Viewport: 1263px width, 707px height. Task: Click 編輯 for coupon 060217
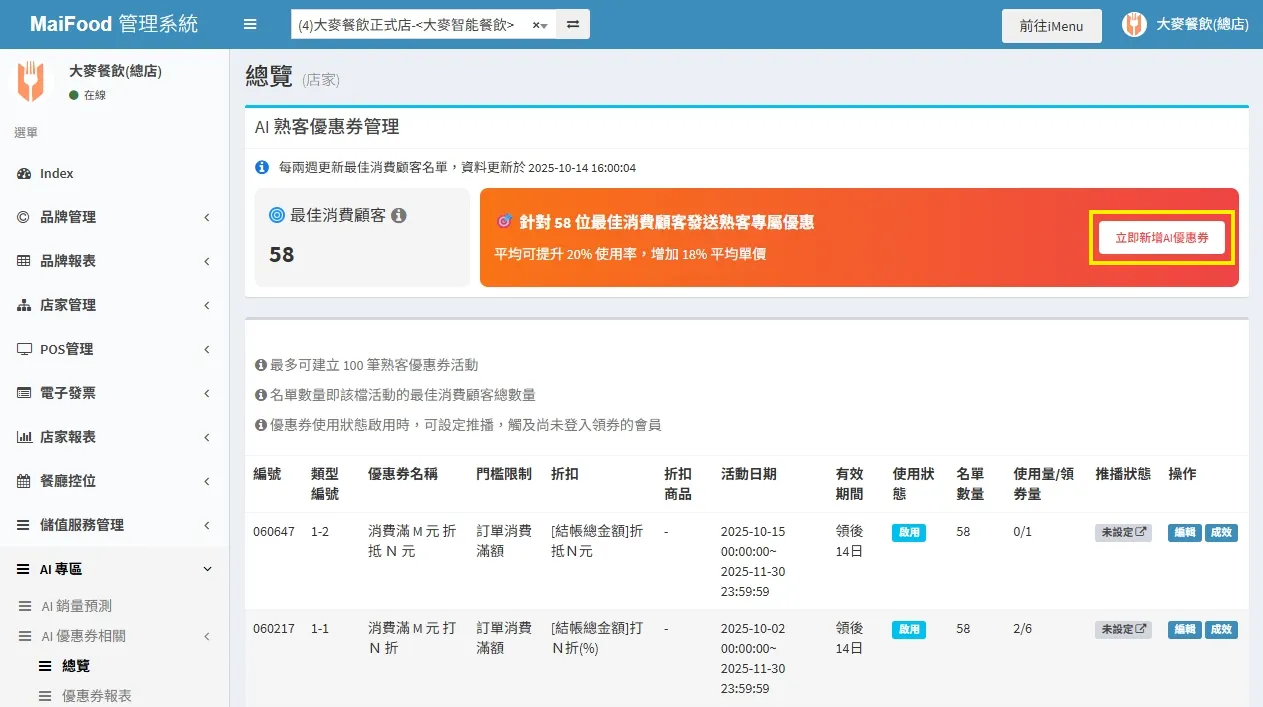point(1184,630)
